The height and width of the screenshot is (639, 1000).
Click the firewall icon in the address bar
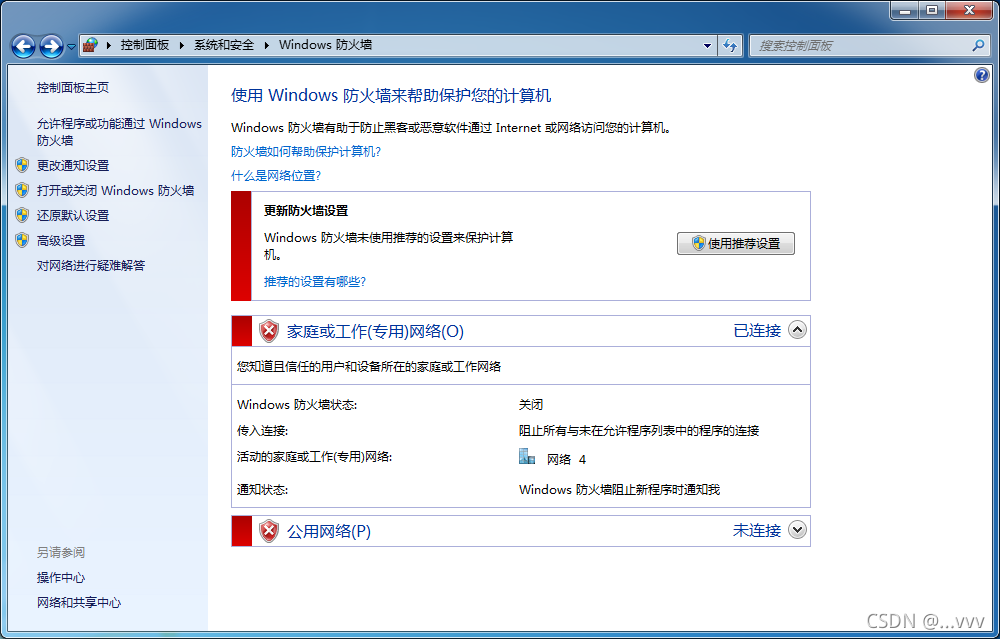click(x=91, y=45)
